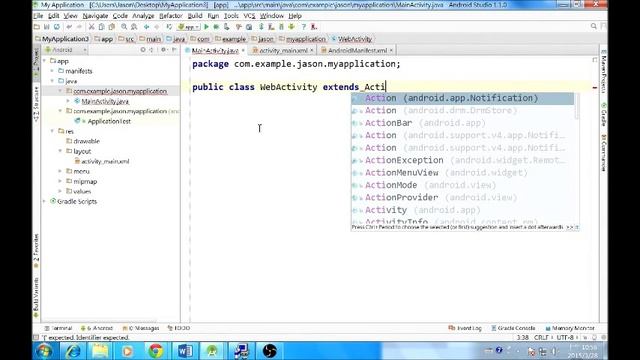Collapse the res folder

click(52, 131)
